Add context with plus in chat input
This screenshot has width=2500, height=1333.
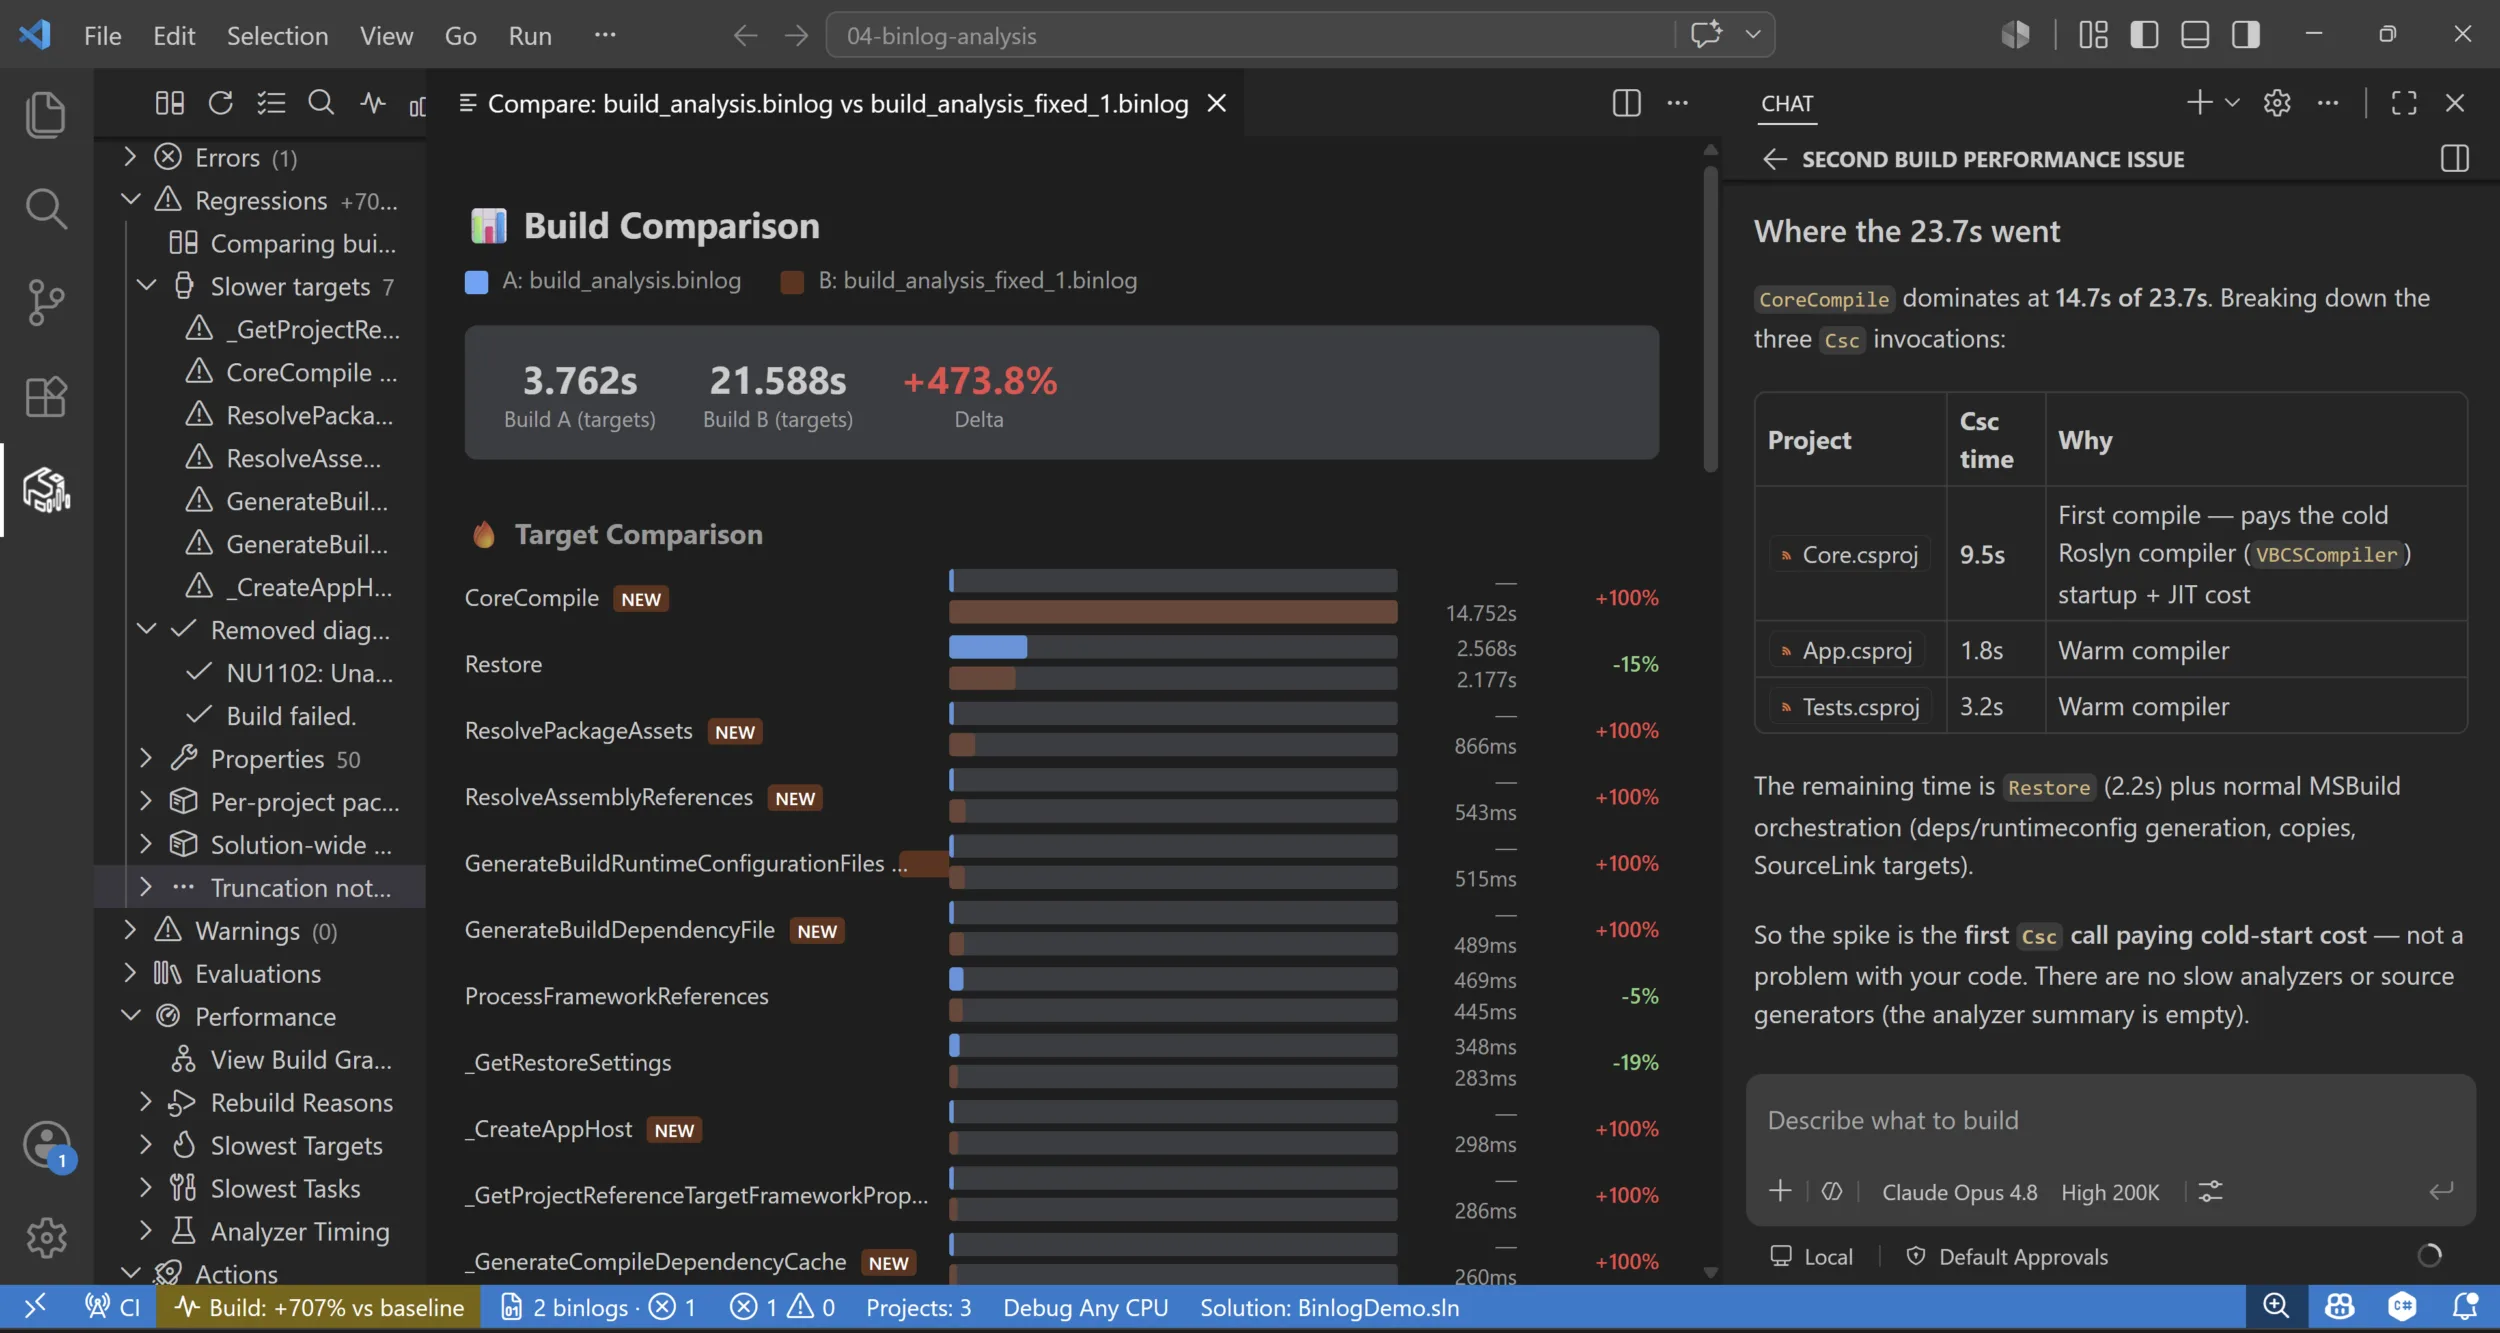pyautogui.click(x=1780, y=1191)
